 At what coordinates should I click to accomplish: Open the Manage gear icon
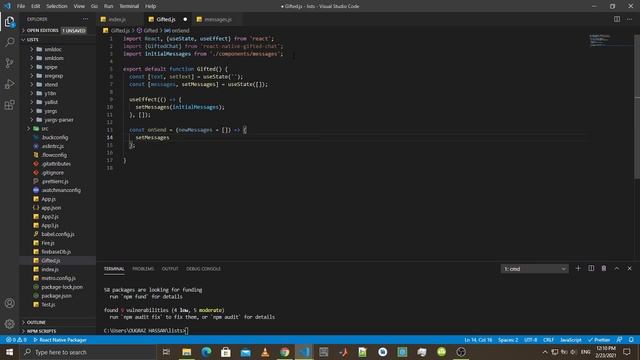coord(9,324)
